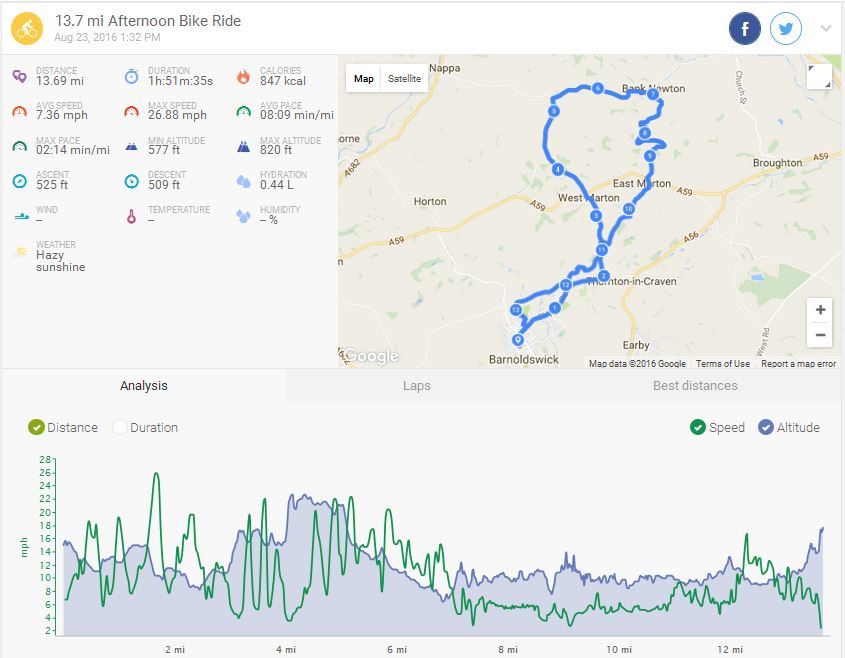Click the duration stopwatch icon
Screen dimensions: 845x658
[131, 76]
